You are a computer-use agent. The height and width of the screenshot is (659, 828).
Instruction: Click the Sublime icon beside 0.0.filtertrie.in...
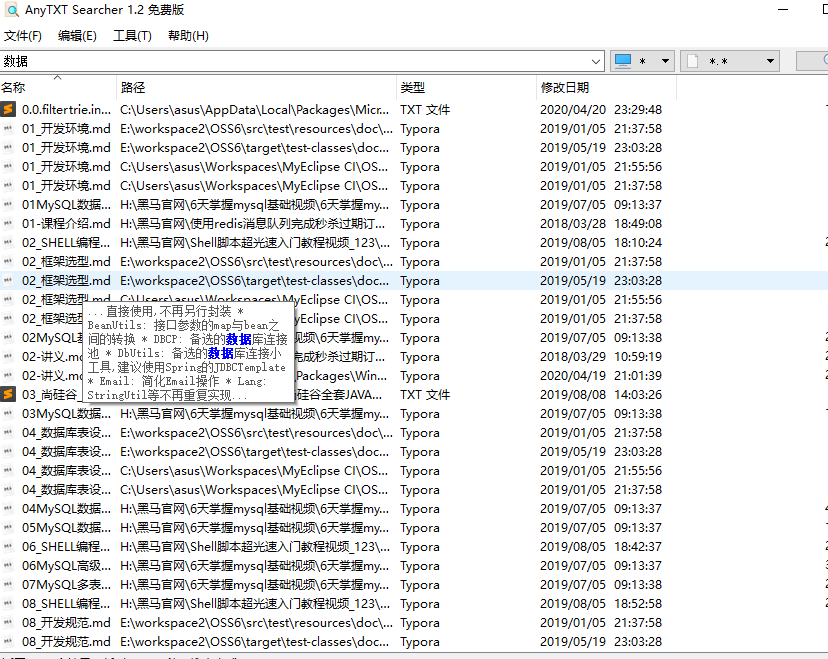(x=8, y=109)
